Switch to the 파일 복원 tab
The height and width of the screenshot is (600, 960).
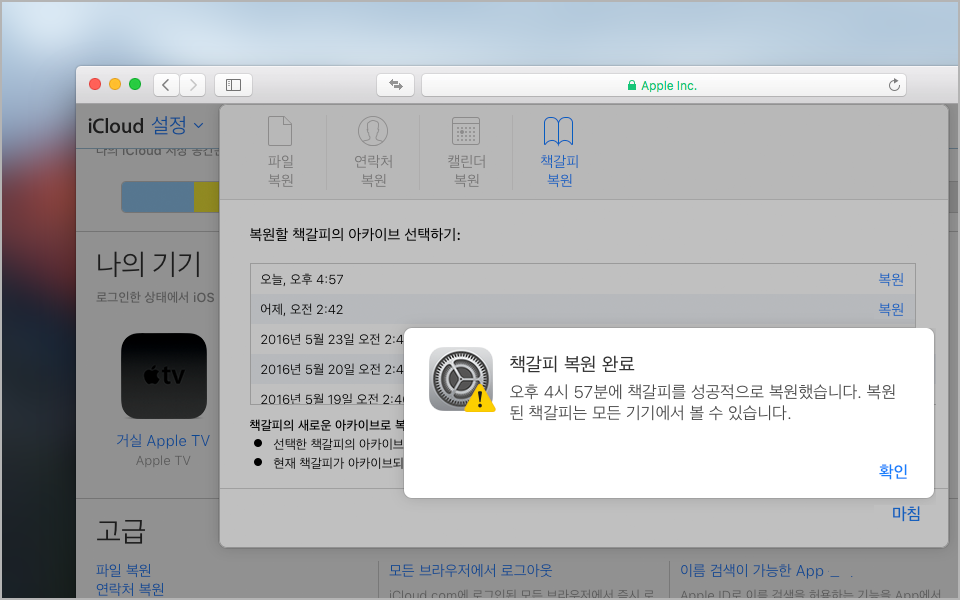[280, 151]
